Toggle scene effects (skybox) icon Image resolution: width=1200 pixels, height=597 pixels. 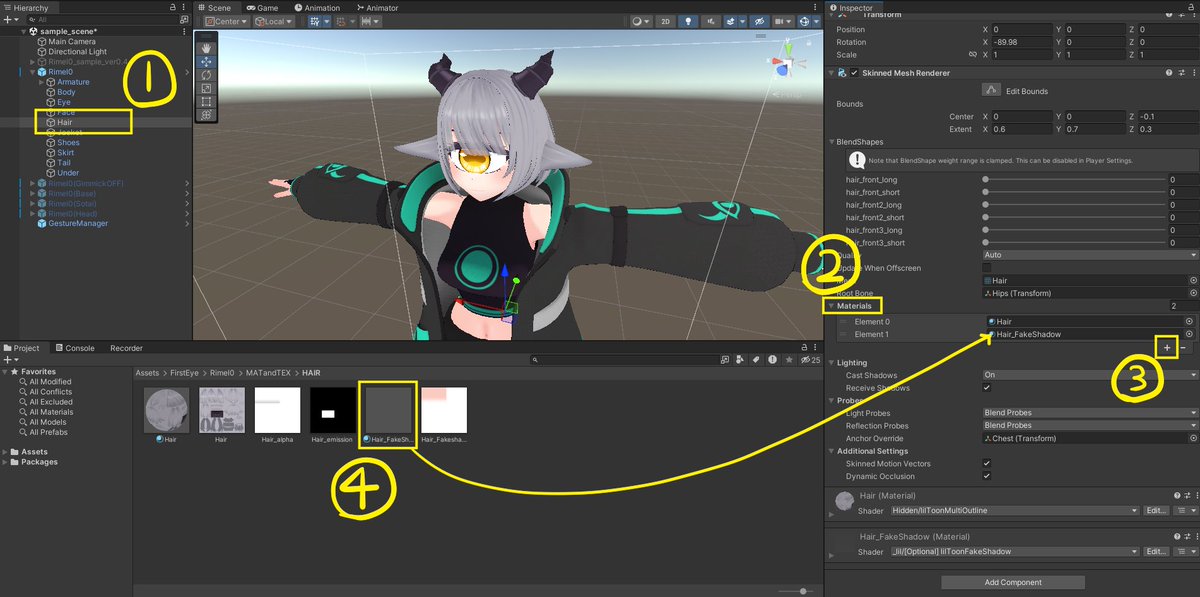tap(732, 21)
